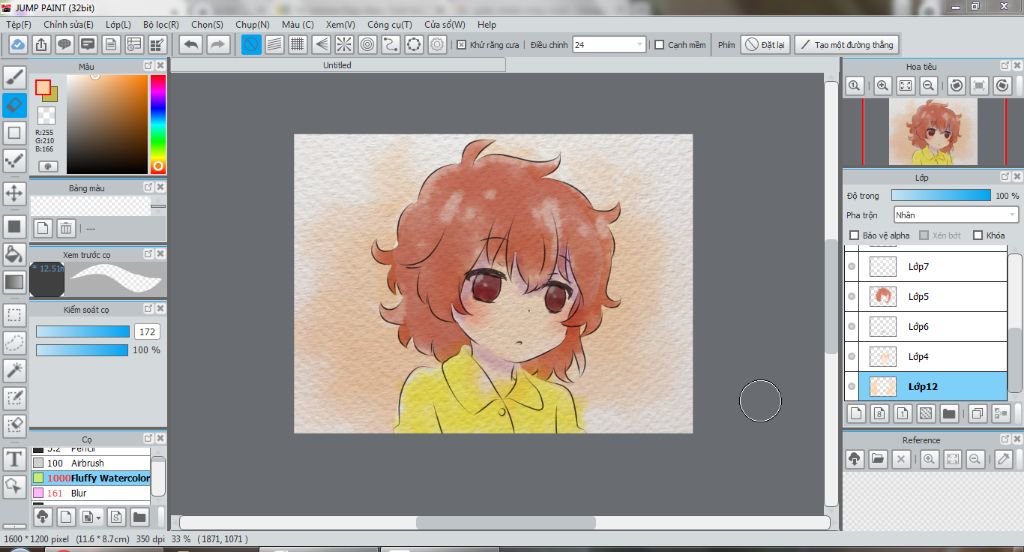The width and height of the screenshot is (1024, 552).
Task: Toggle visibility of Lớp12 layer
Action: click(852, 387)
